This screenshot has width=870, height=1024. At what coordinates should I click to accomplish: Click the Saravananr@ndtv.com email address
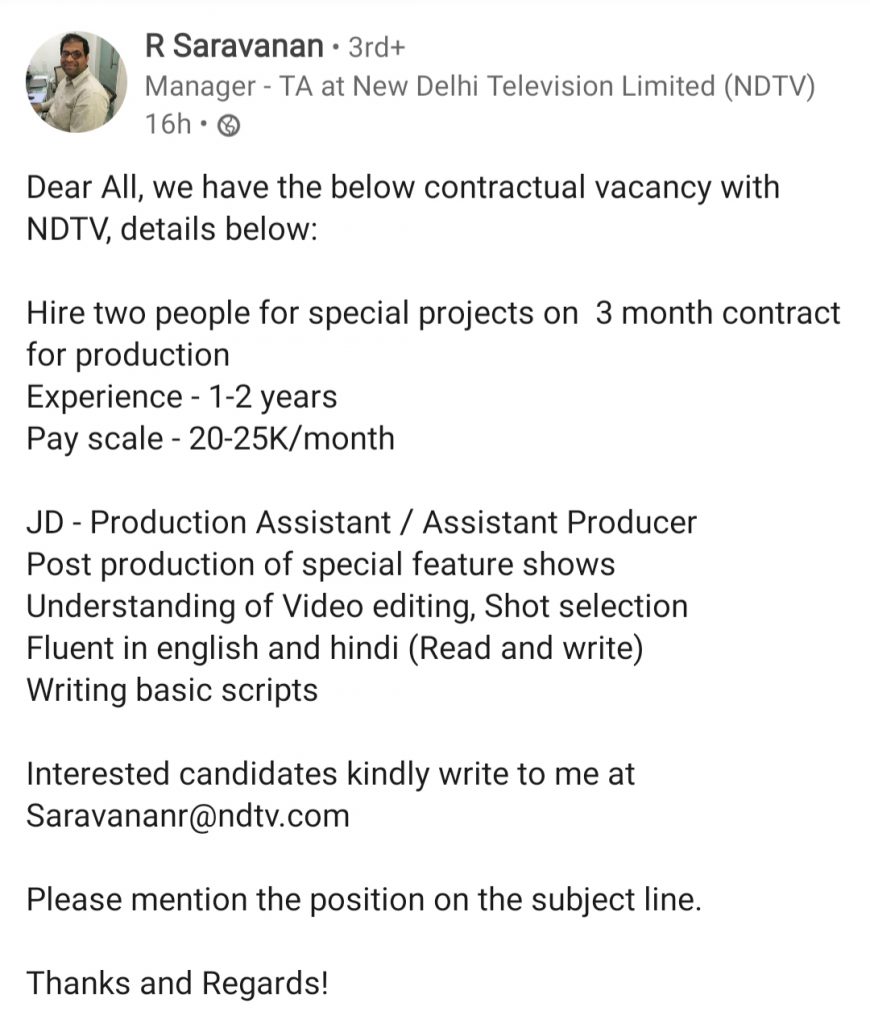click(188, 815)
